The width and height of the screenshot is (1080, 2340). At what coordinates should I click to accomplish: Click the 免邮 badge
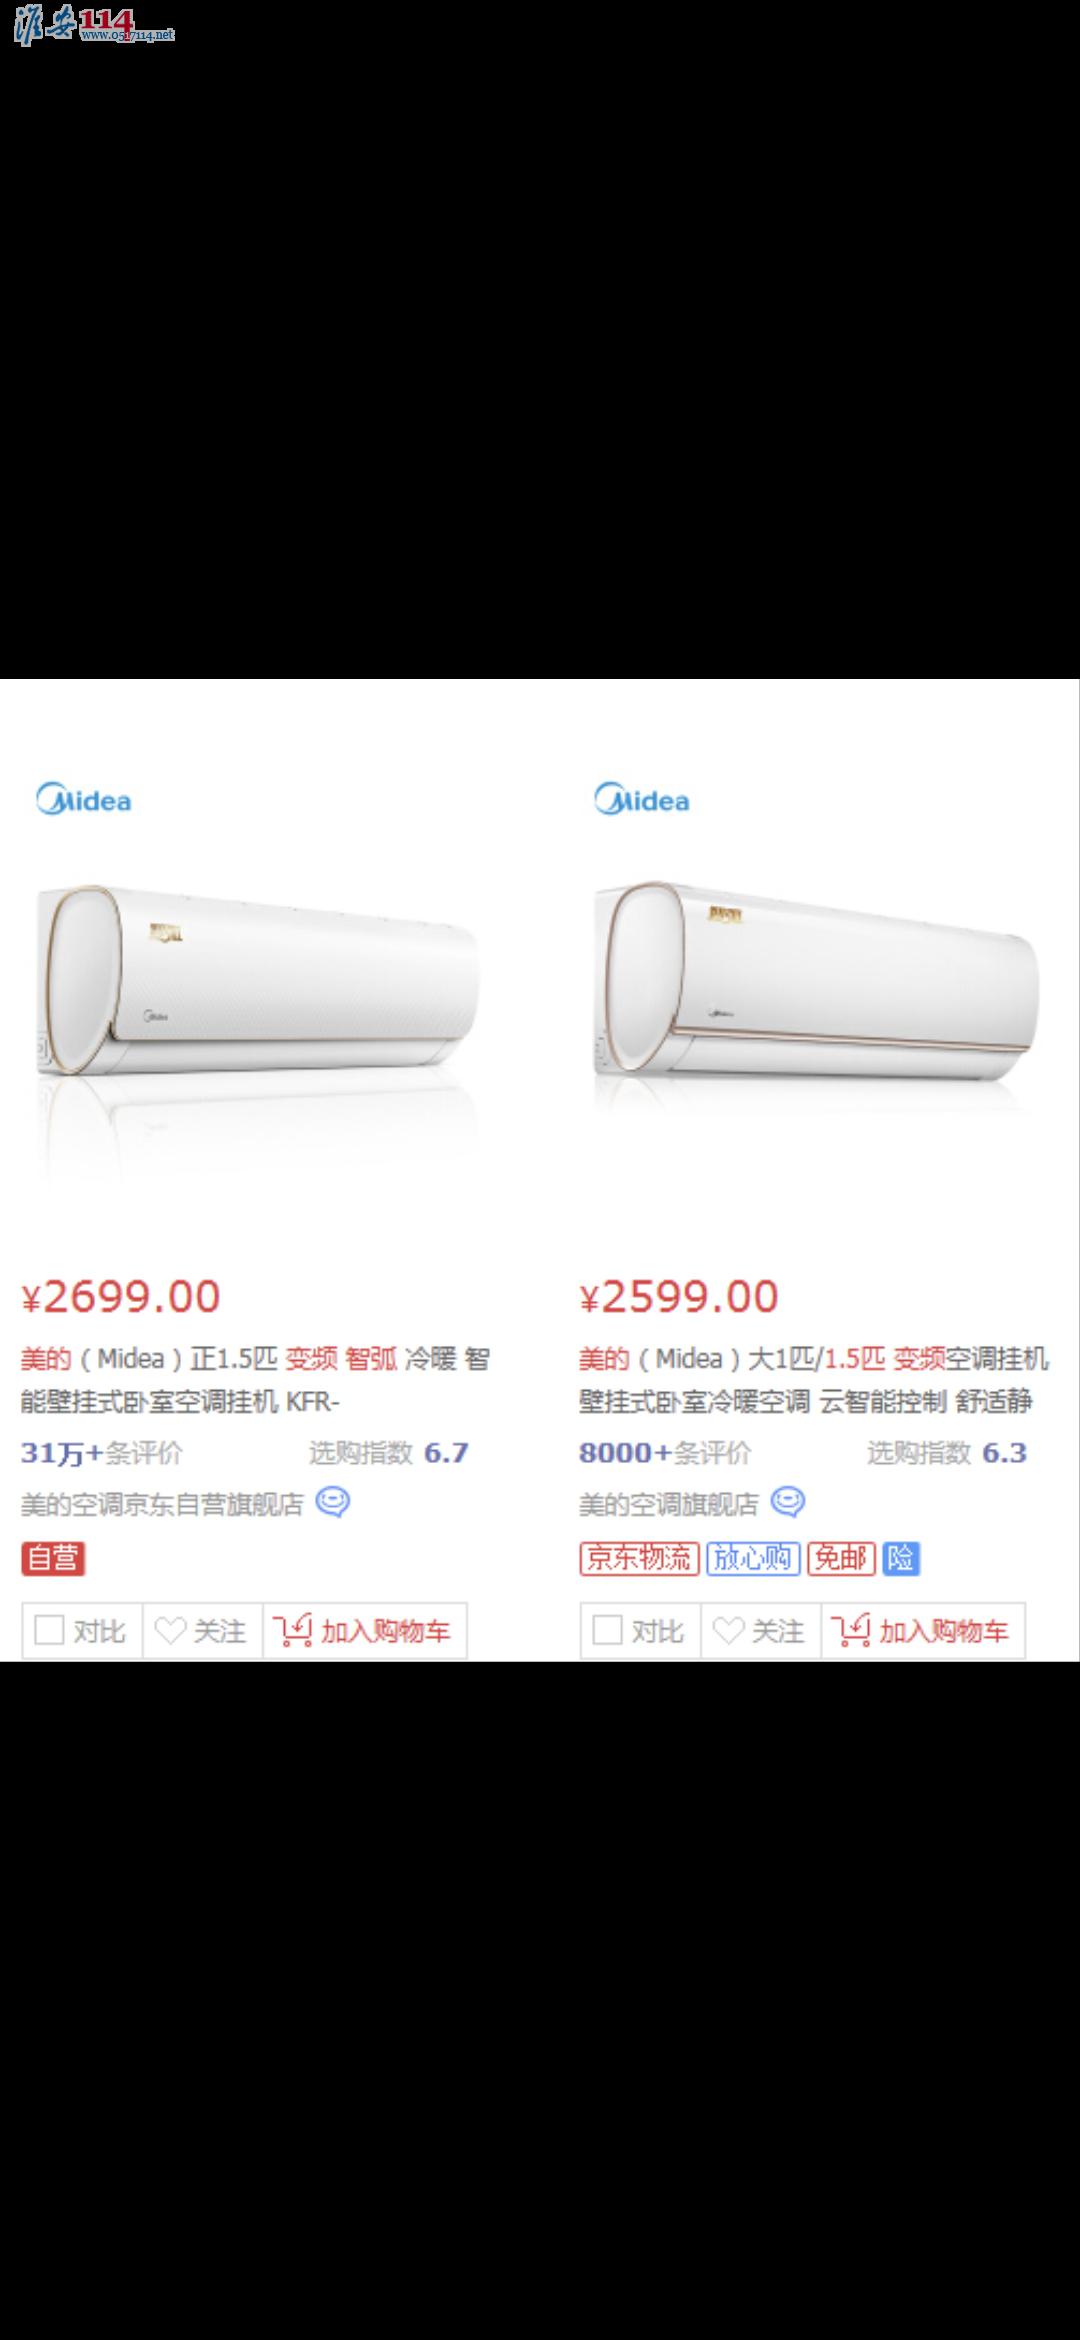point(841,1558)
